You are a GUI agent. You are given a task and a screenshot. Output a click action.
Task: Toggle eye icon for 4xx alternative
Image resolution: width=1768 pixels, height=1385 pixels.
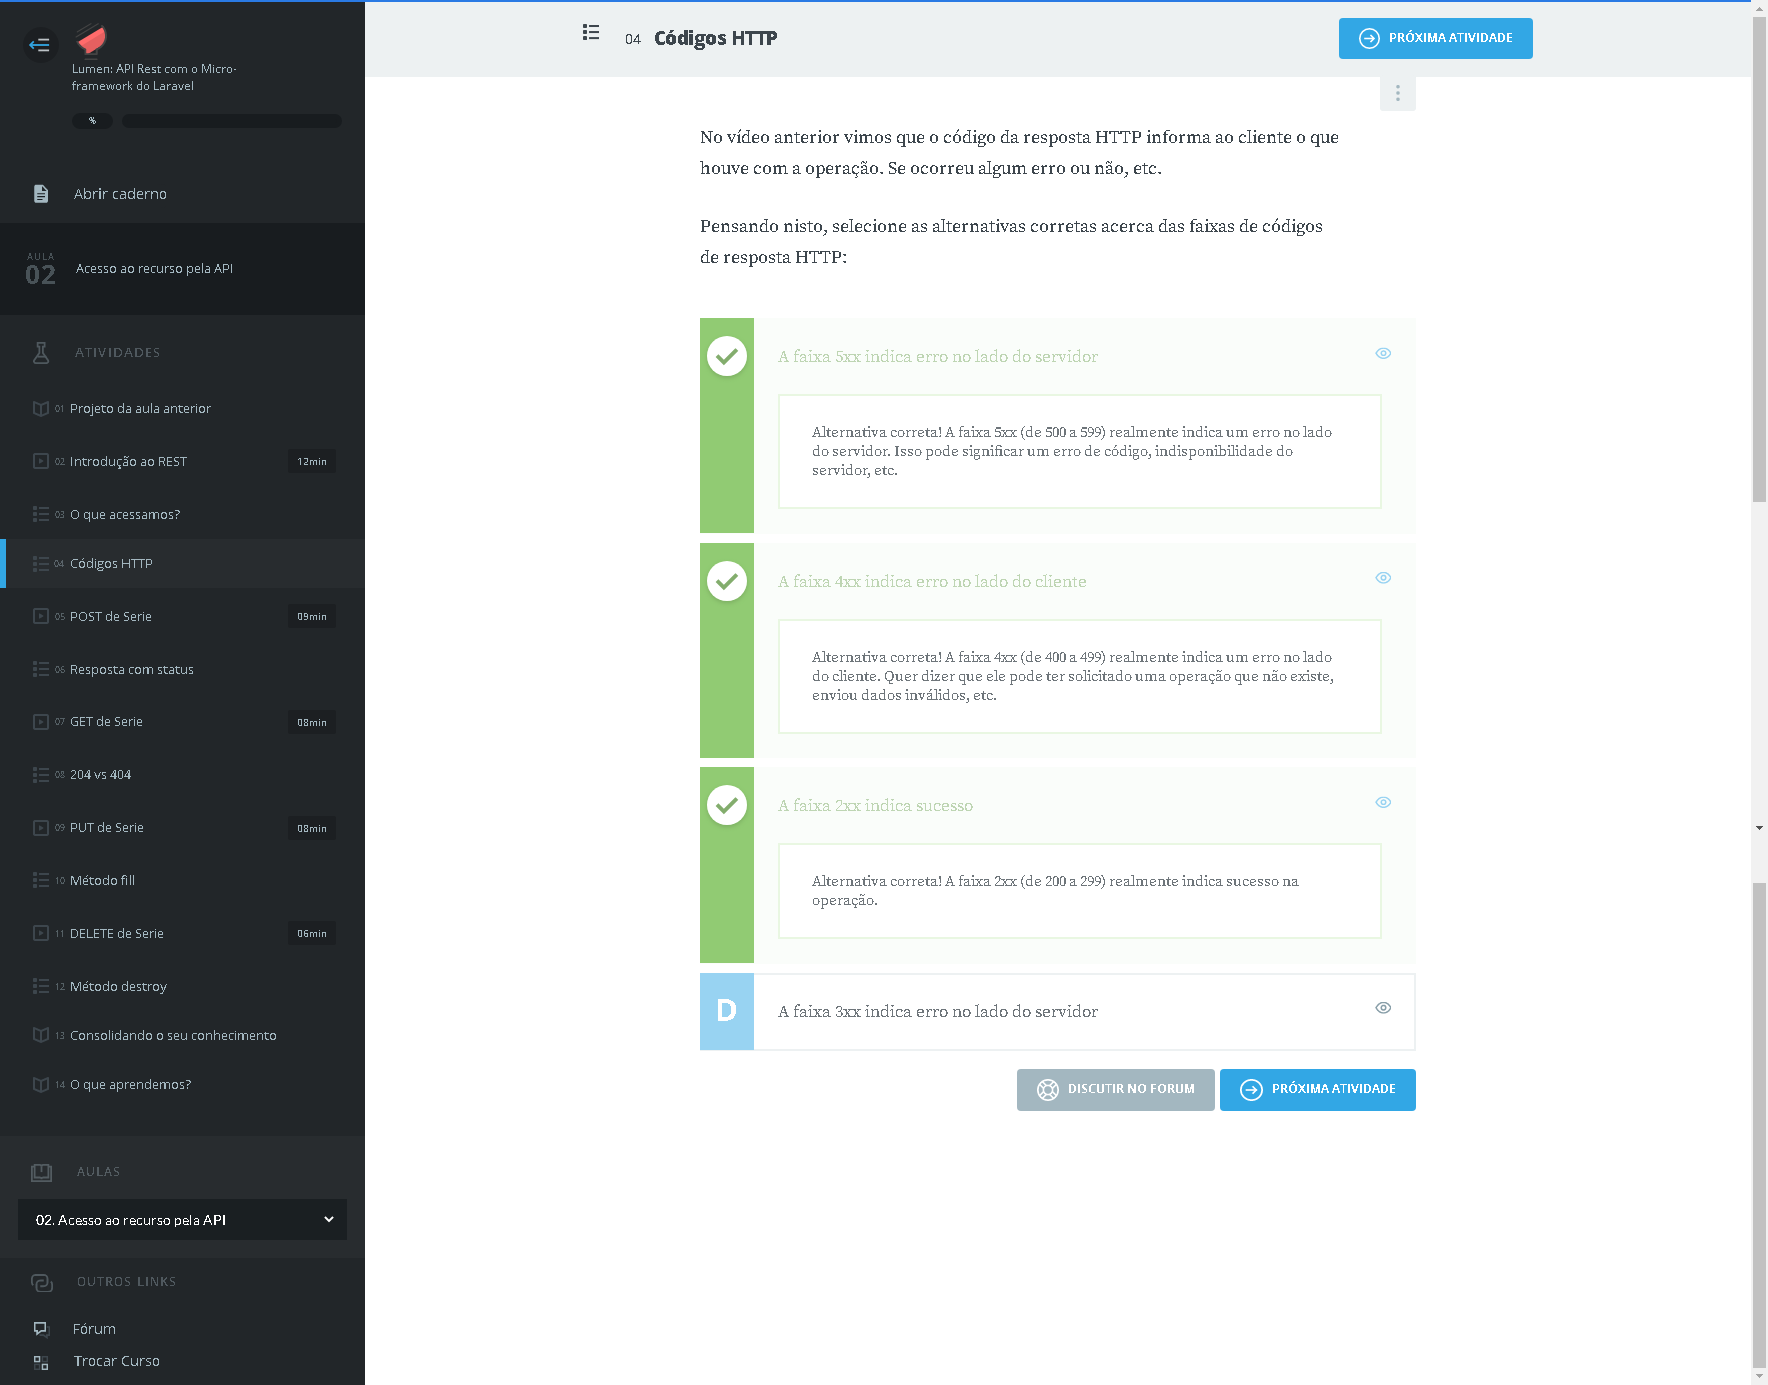(x=1383, y=578)
